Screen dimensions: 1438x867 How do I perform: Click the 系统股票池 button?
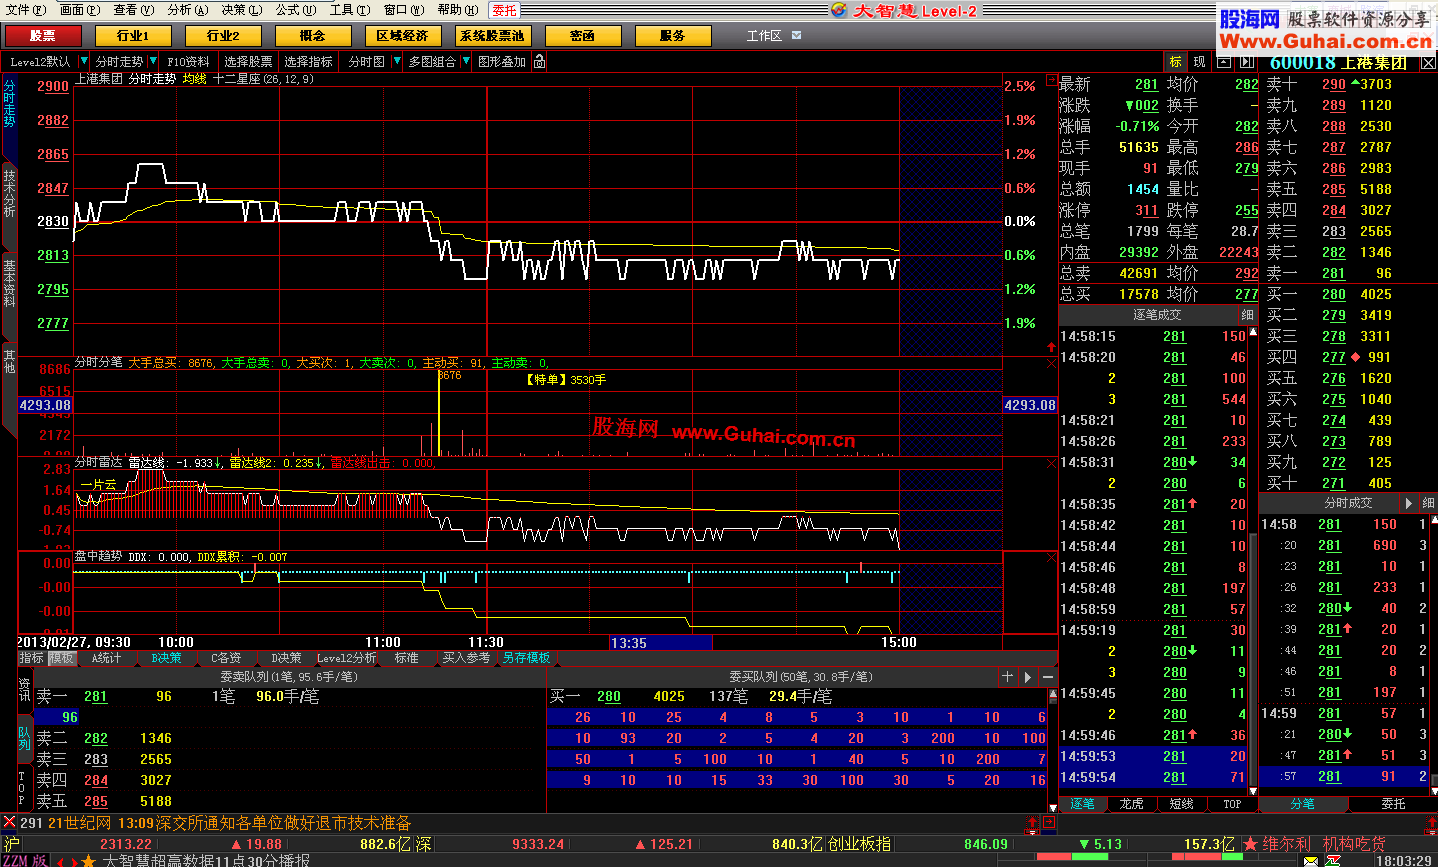pyautogui.click(x=493, y=35)
